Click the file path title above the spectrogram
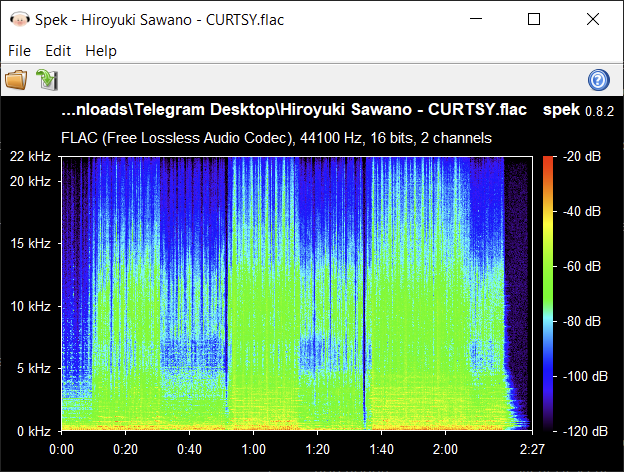 (x=294, y=109)
